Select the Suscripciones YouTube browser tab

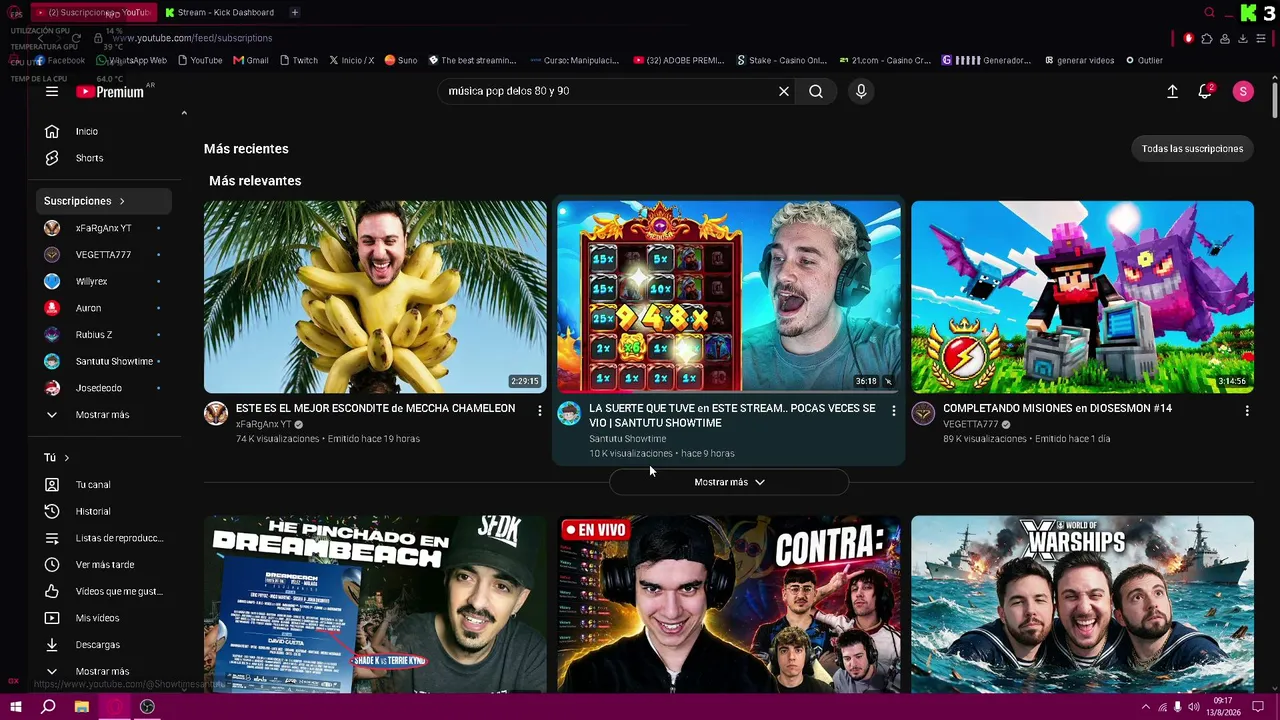[x=93, y=12]
